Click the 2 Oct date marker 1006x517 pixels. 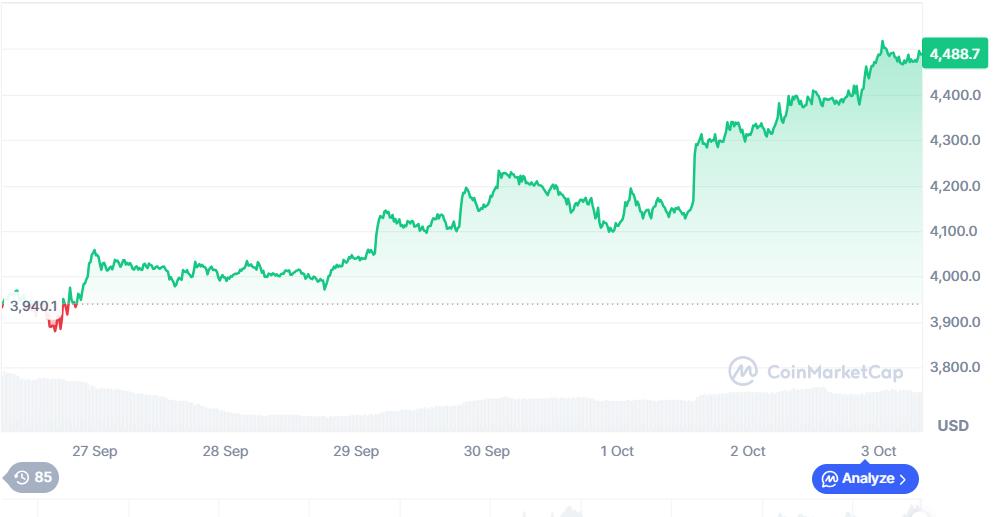point(747,451)
